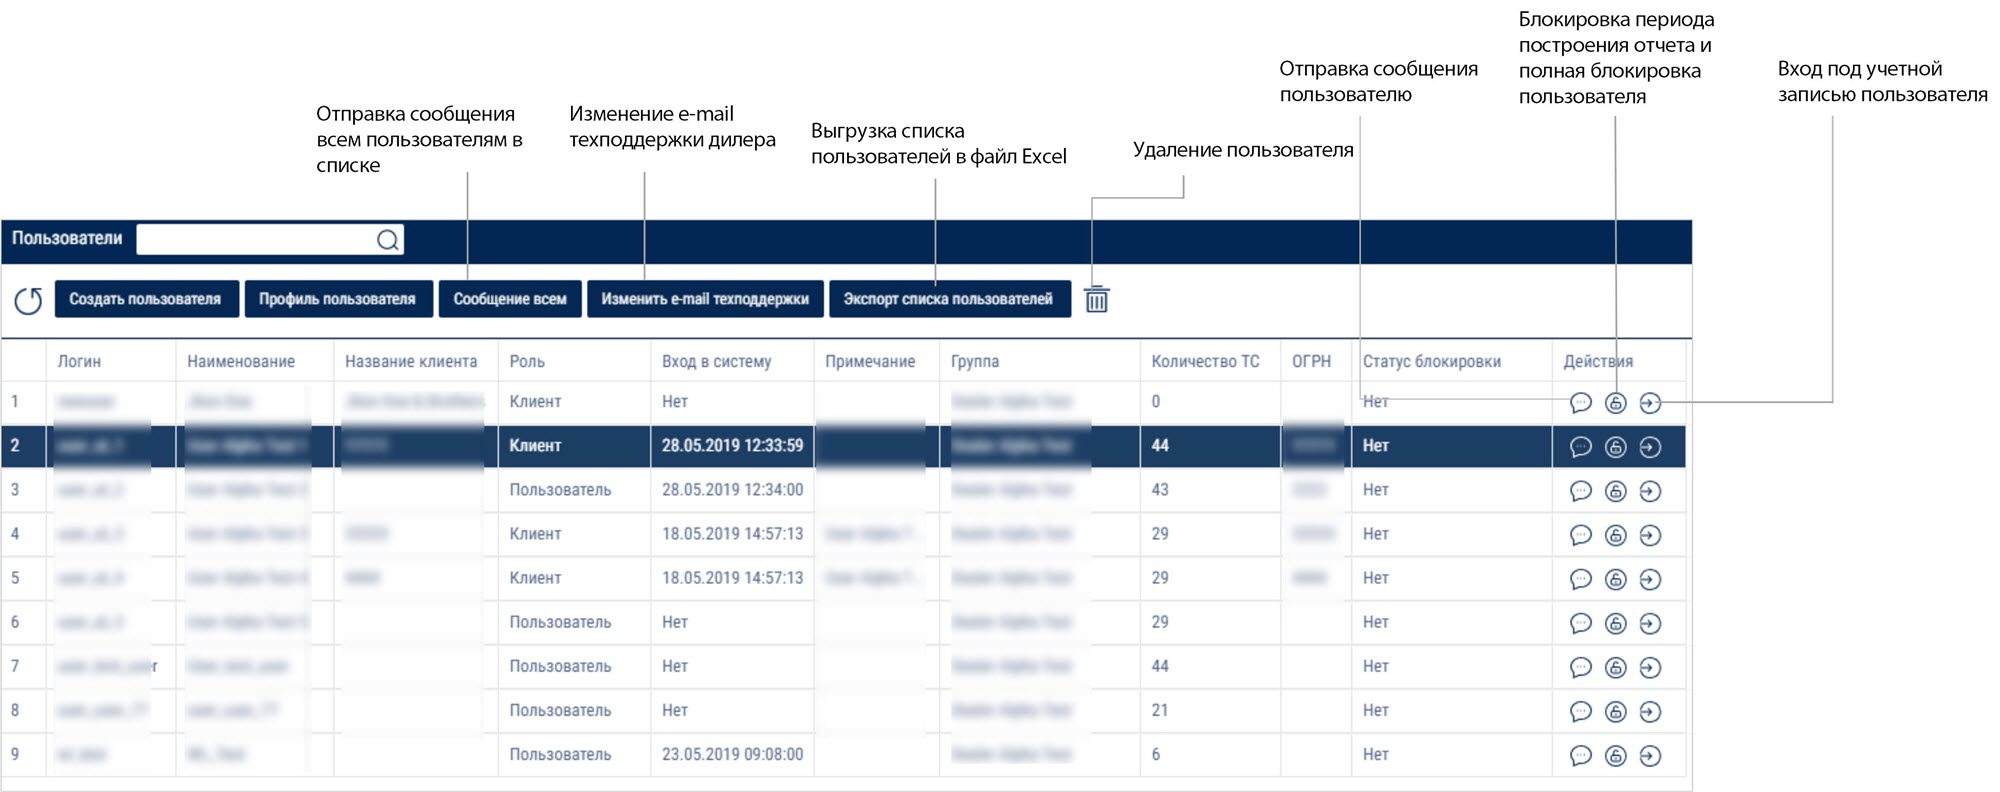This screenshot has width=2000, height=792.
Task: Click lock icon in row 3
Action: 1615,491
